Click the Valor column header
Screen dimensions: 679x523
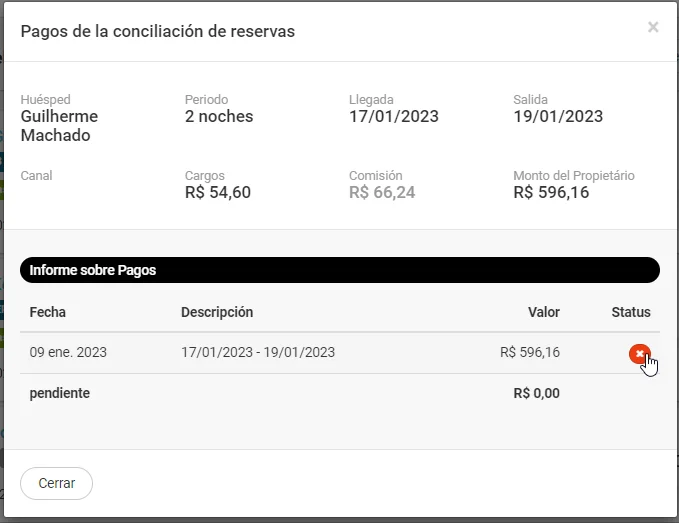coord(543,312)
